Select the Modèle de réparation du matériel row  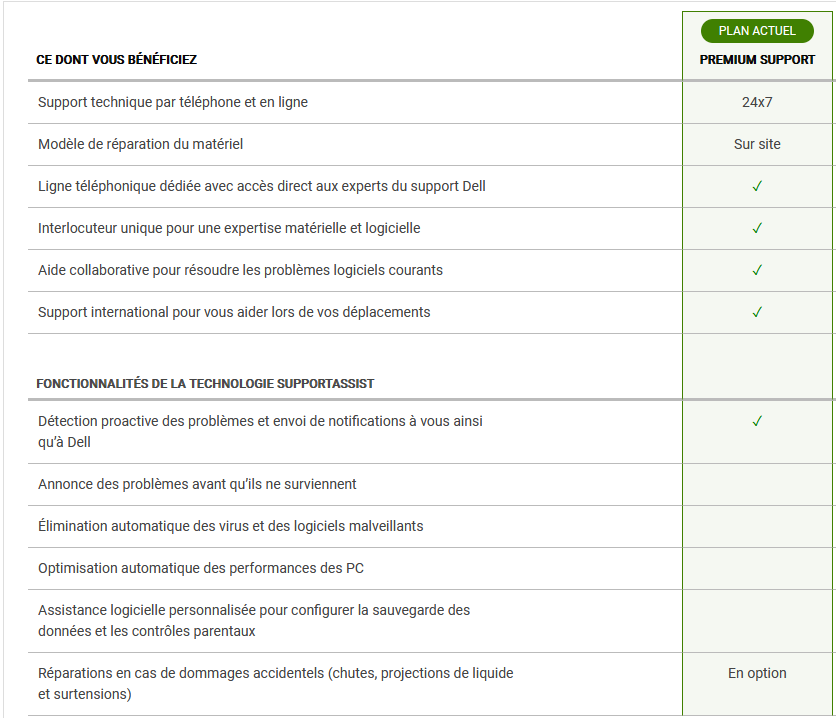coord(140,144)
